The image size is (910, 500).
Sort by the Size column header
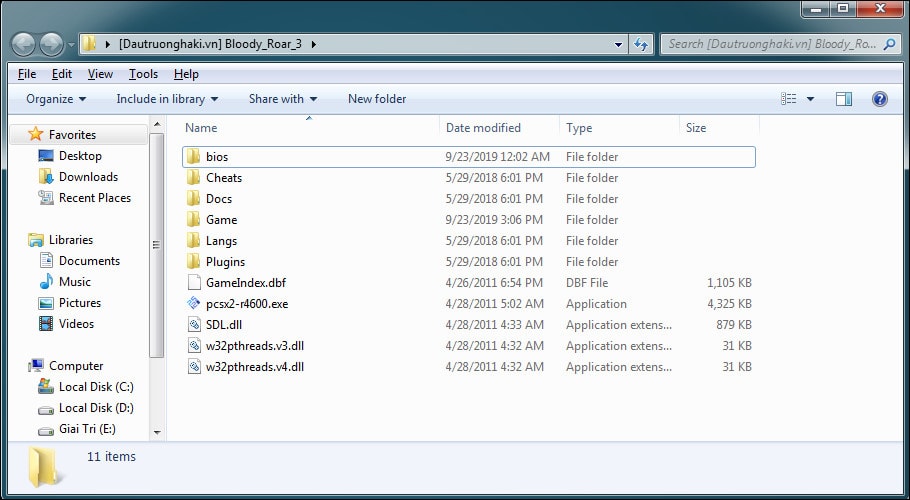[720, 128]
